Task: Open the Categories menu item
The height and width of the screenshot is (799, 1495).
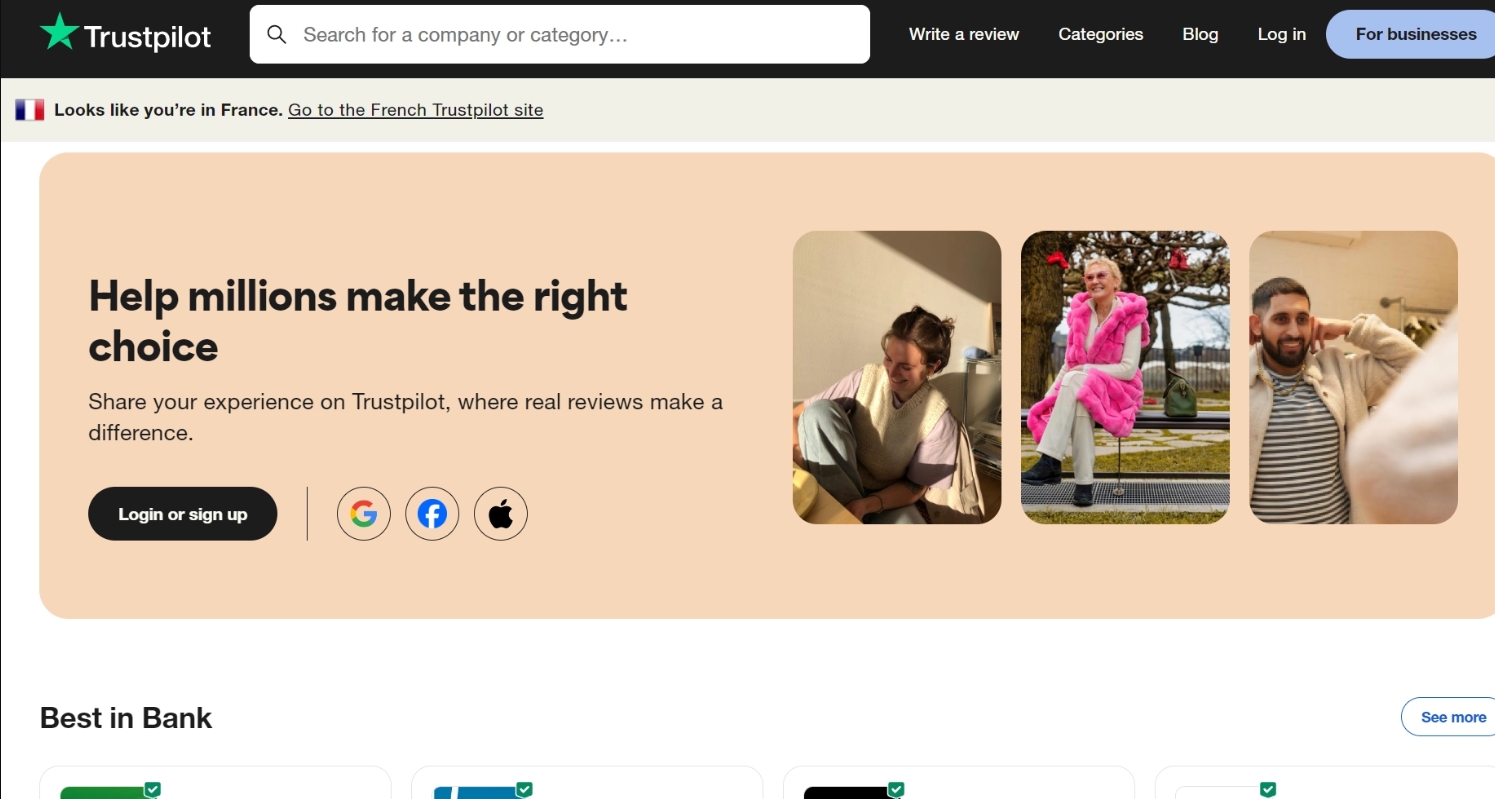Action: click(1101, 34)
